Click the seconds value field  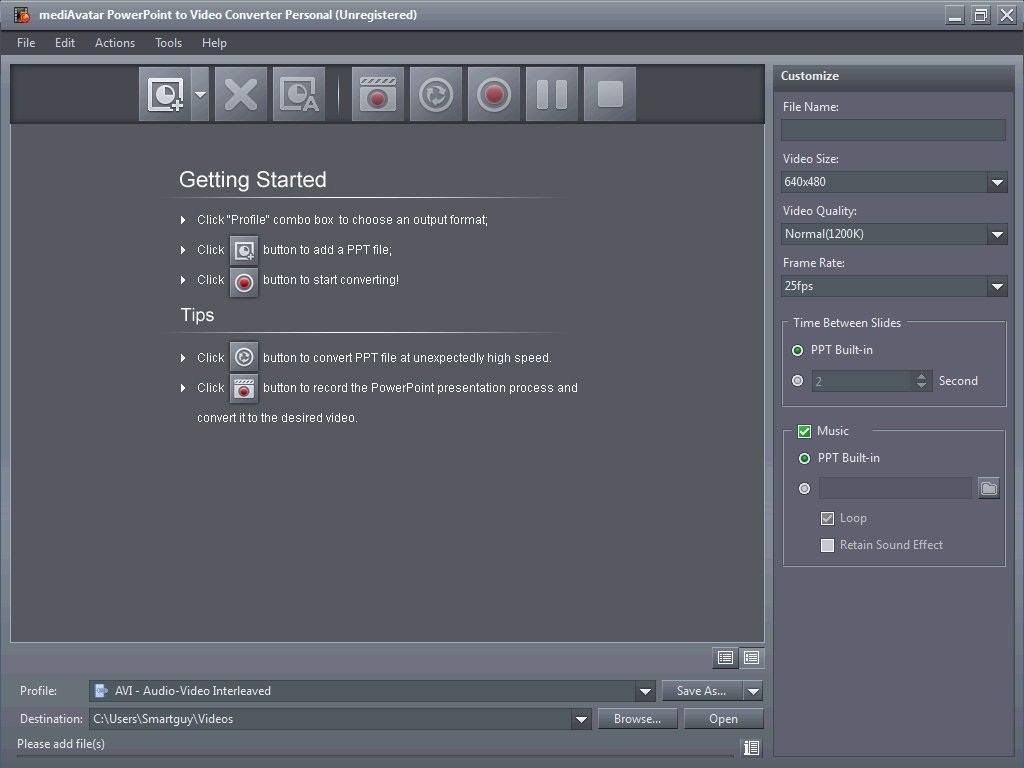[x=862, y=381]
